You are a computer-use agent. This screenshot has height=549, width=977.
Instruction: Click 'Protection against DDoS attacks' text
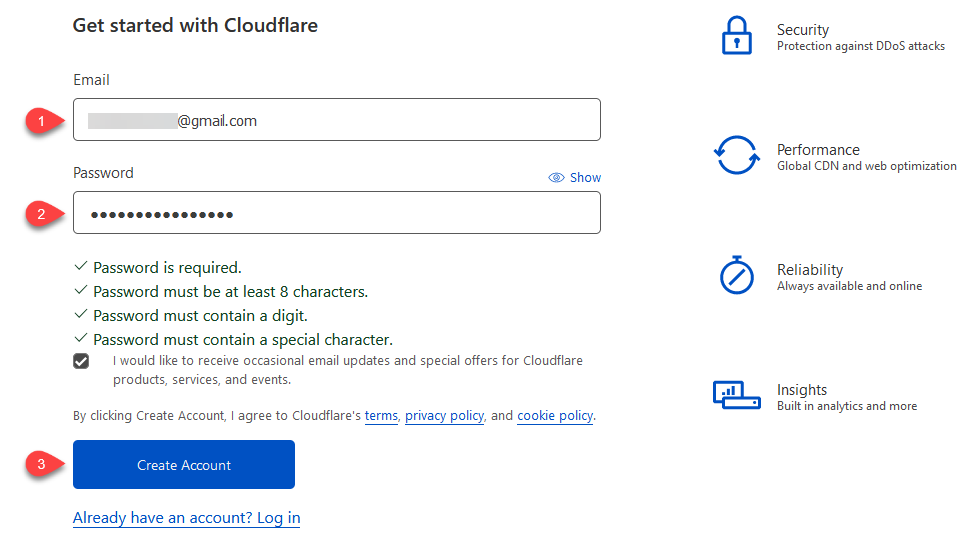click(x=860, y=46)
